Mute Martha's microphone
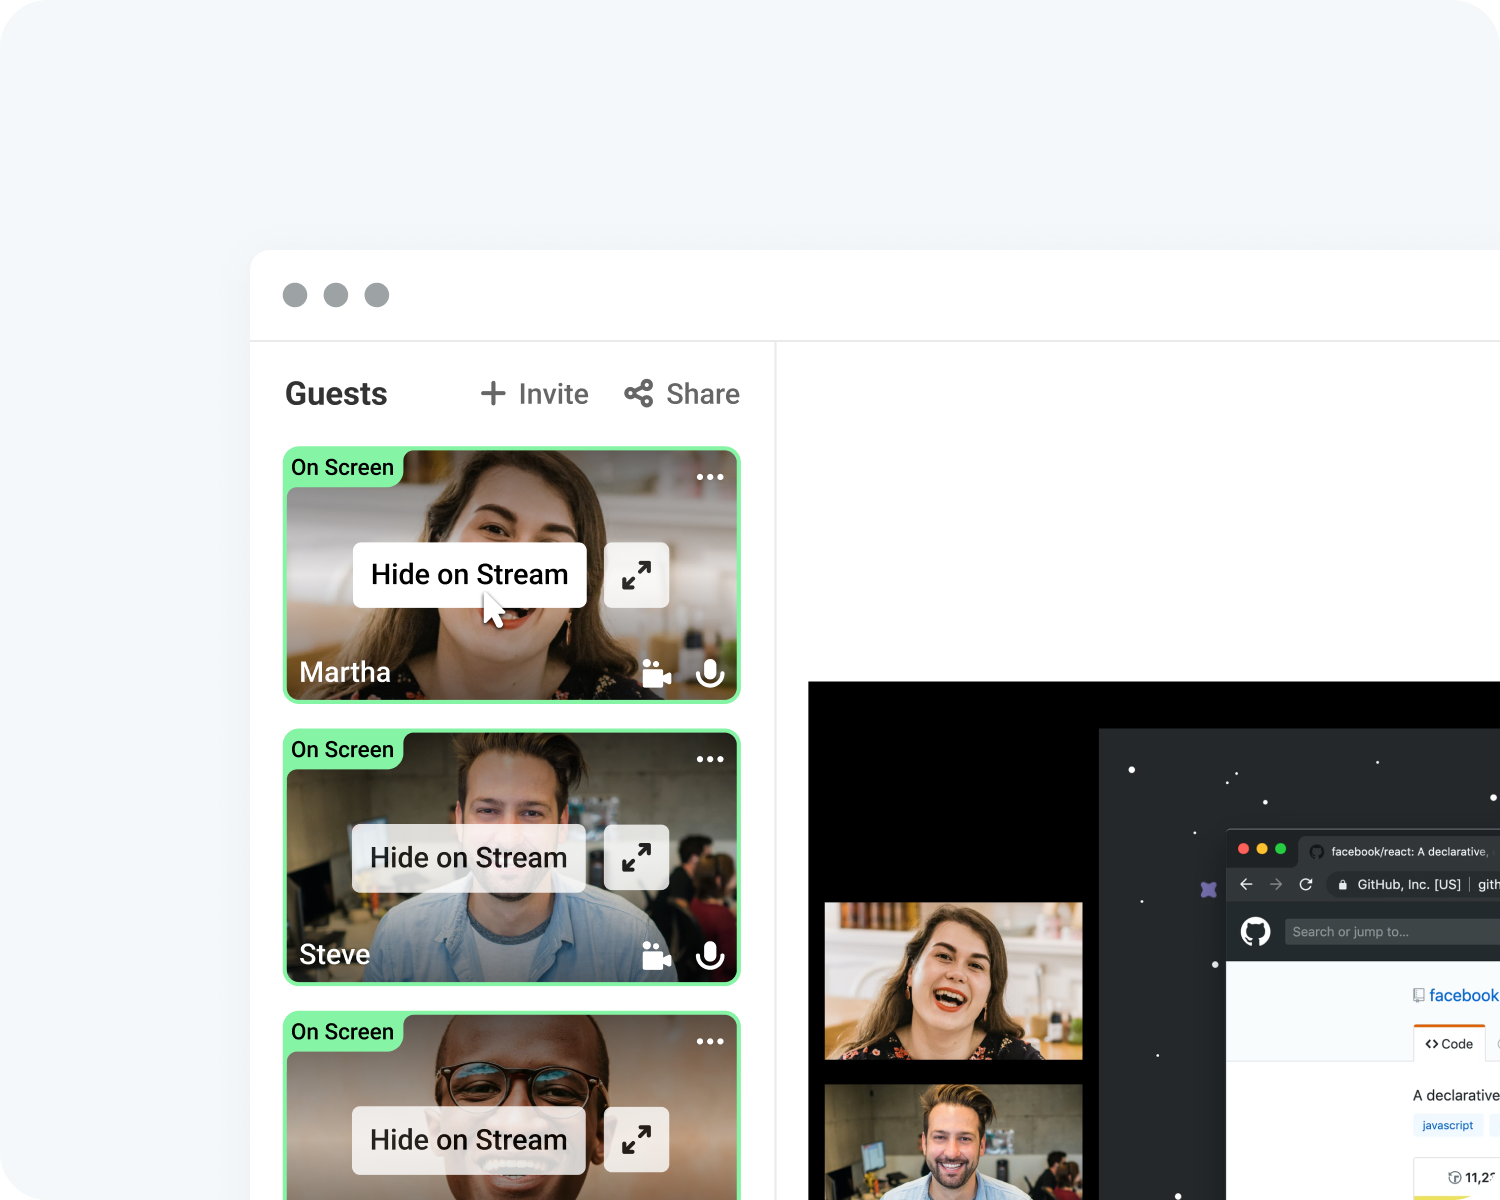1500x1200 pixels. [x=710, y=673]
